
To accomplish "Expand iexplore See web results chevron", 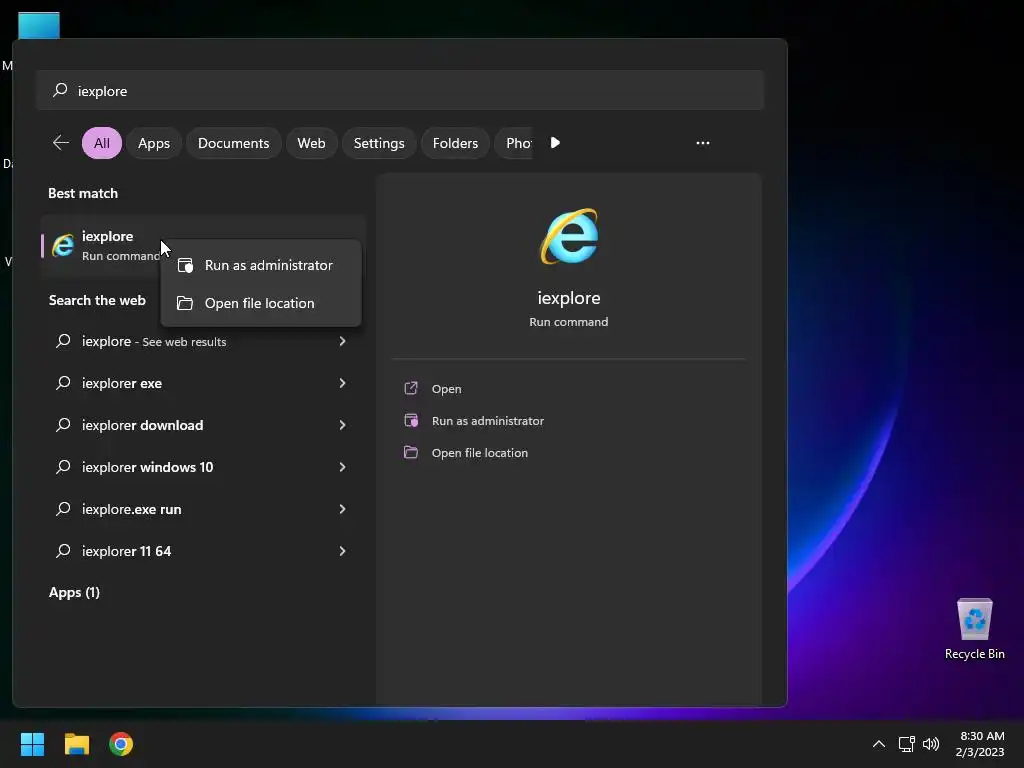I will click(x=342, y=341).
